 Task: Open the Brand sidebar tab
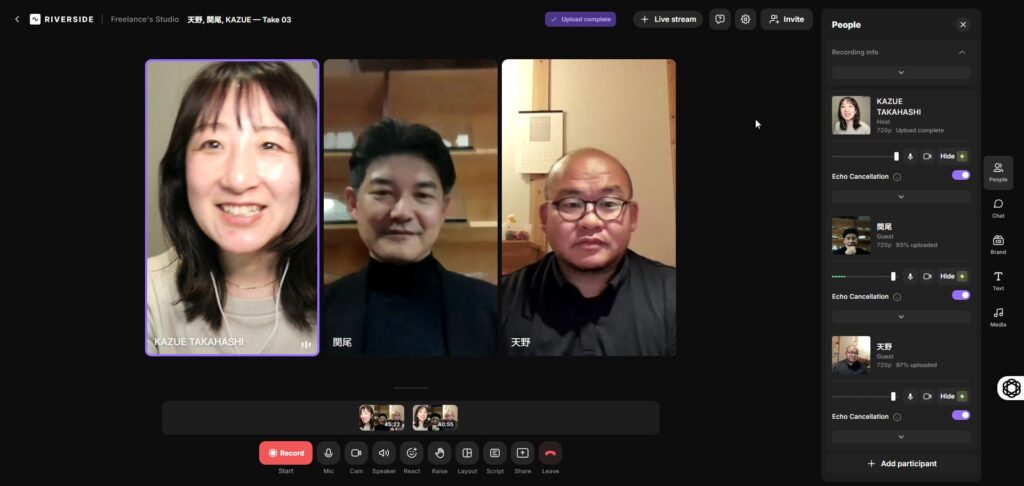[998, 244]
